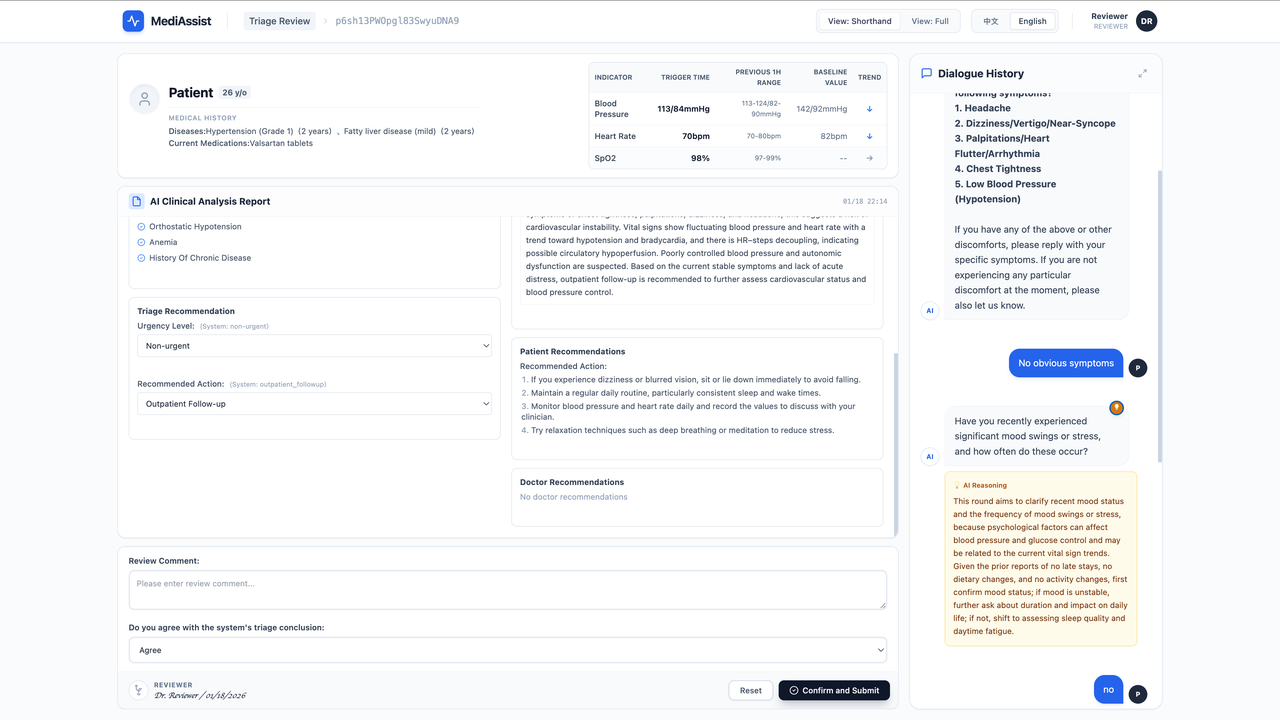Click the AI Clinical Analysis Report document icon
The image size is (1280, 720).
point(135,201)
